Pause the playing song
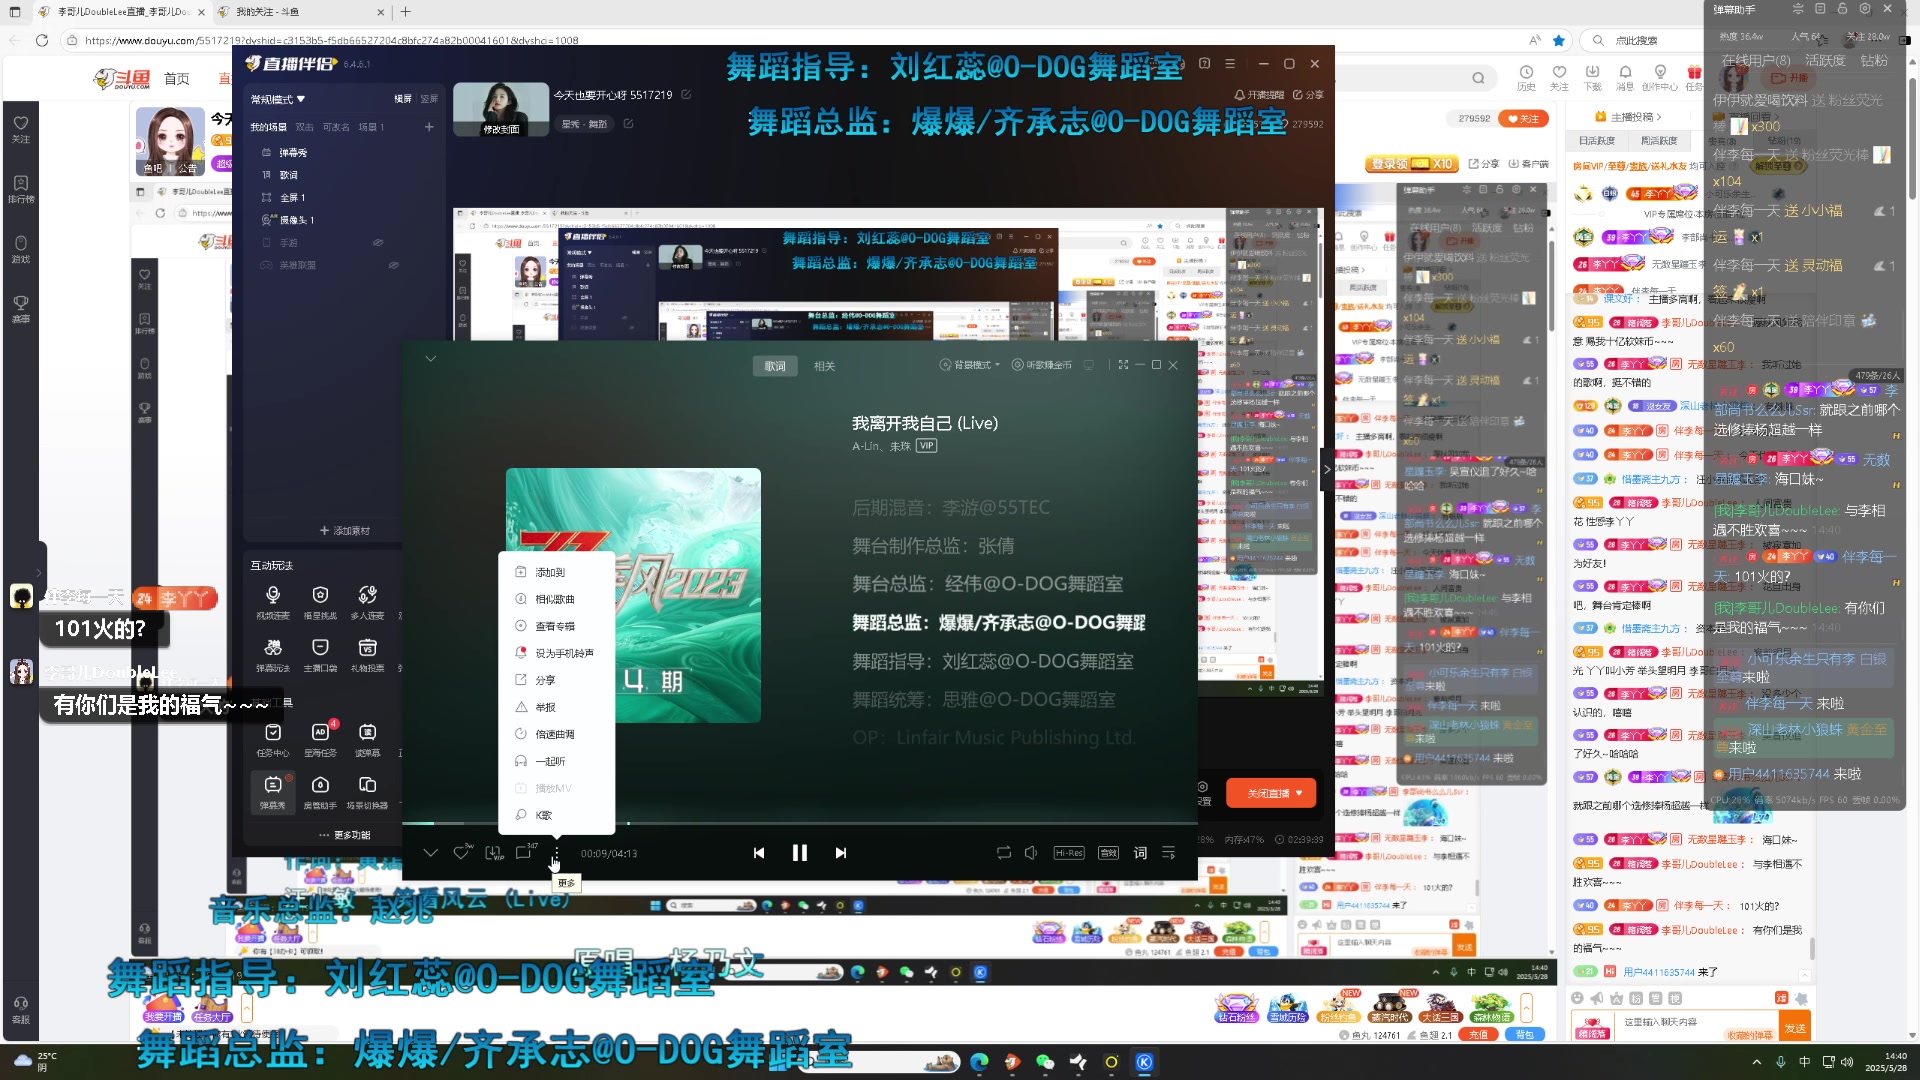The image size is (1920, 1080). coord(799,853)
